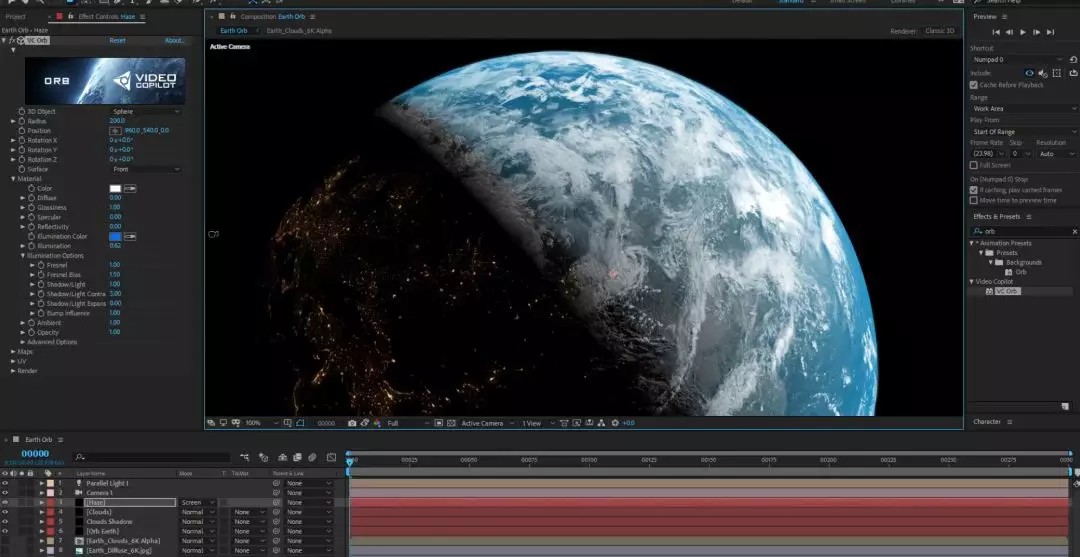Take snapshot with camera icon
1080x557 pixels.
[x=352, y=423]
